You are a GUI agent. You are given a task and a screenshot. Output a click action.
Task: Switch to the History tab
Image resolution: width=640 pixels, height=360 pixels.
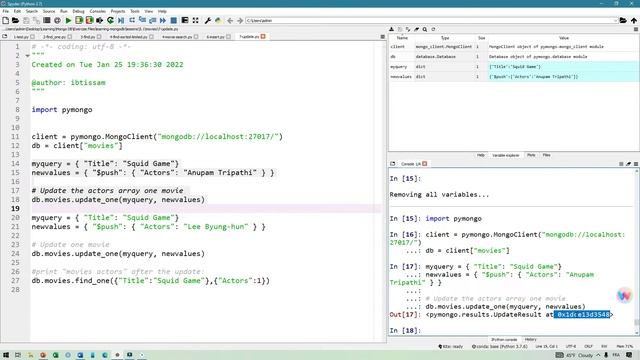tap(531, 340)
